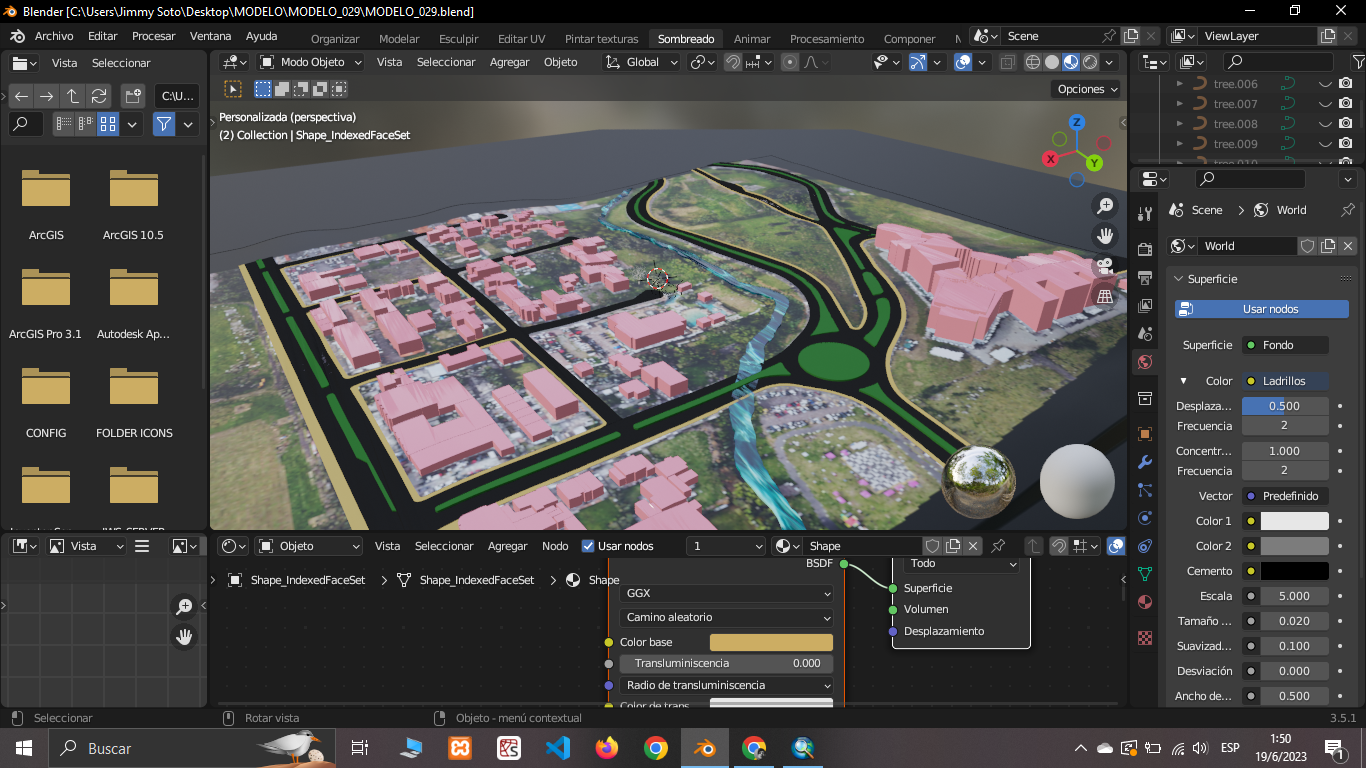Click the create new folder icon in file browser
Image resolution: width=1366 pixels, height=768 pixels.
point(133,97)
